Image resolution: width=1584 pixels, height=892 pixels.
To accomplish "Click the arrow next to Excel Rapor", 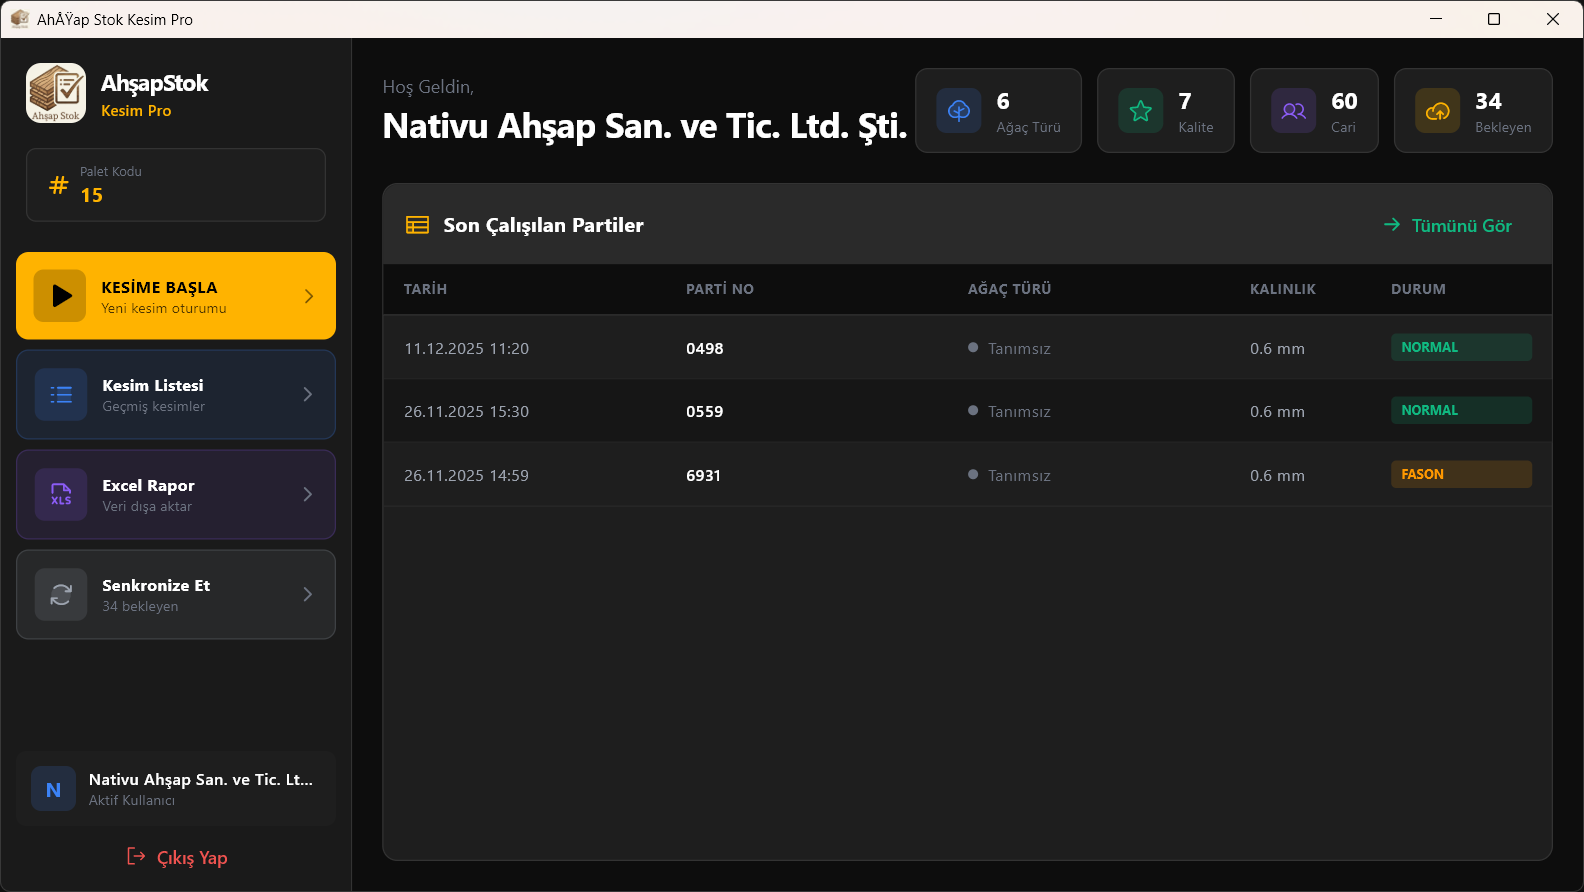I will 308,495.
